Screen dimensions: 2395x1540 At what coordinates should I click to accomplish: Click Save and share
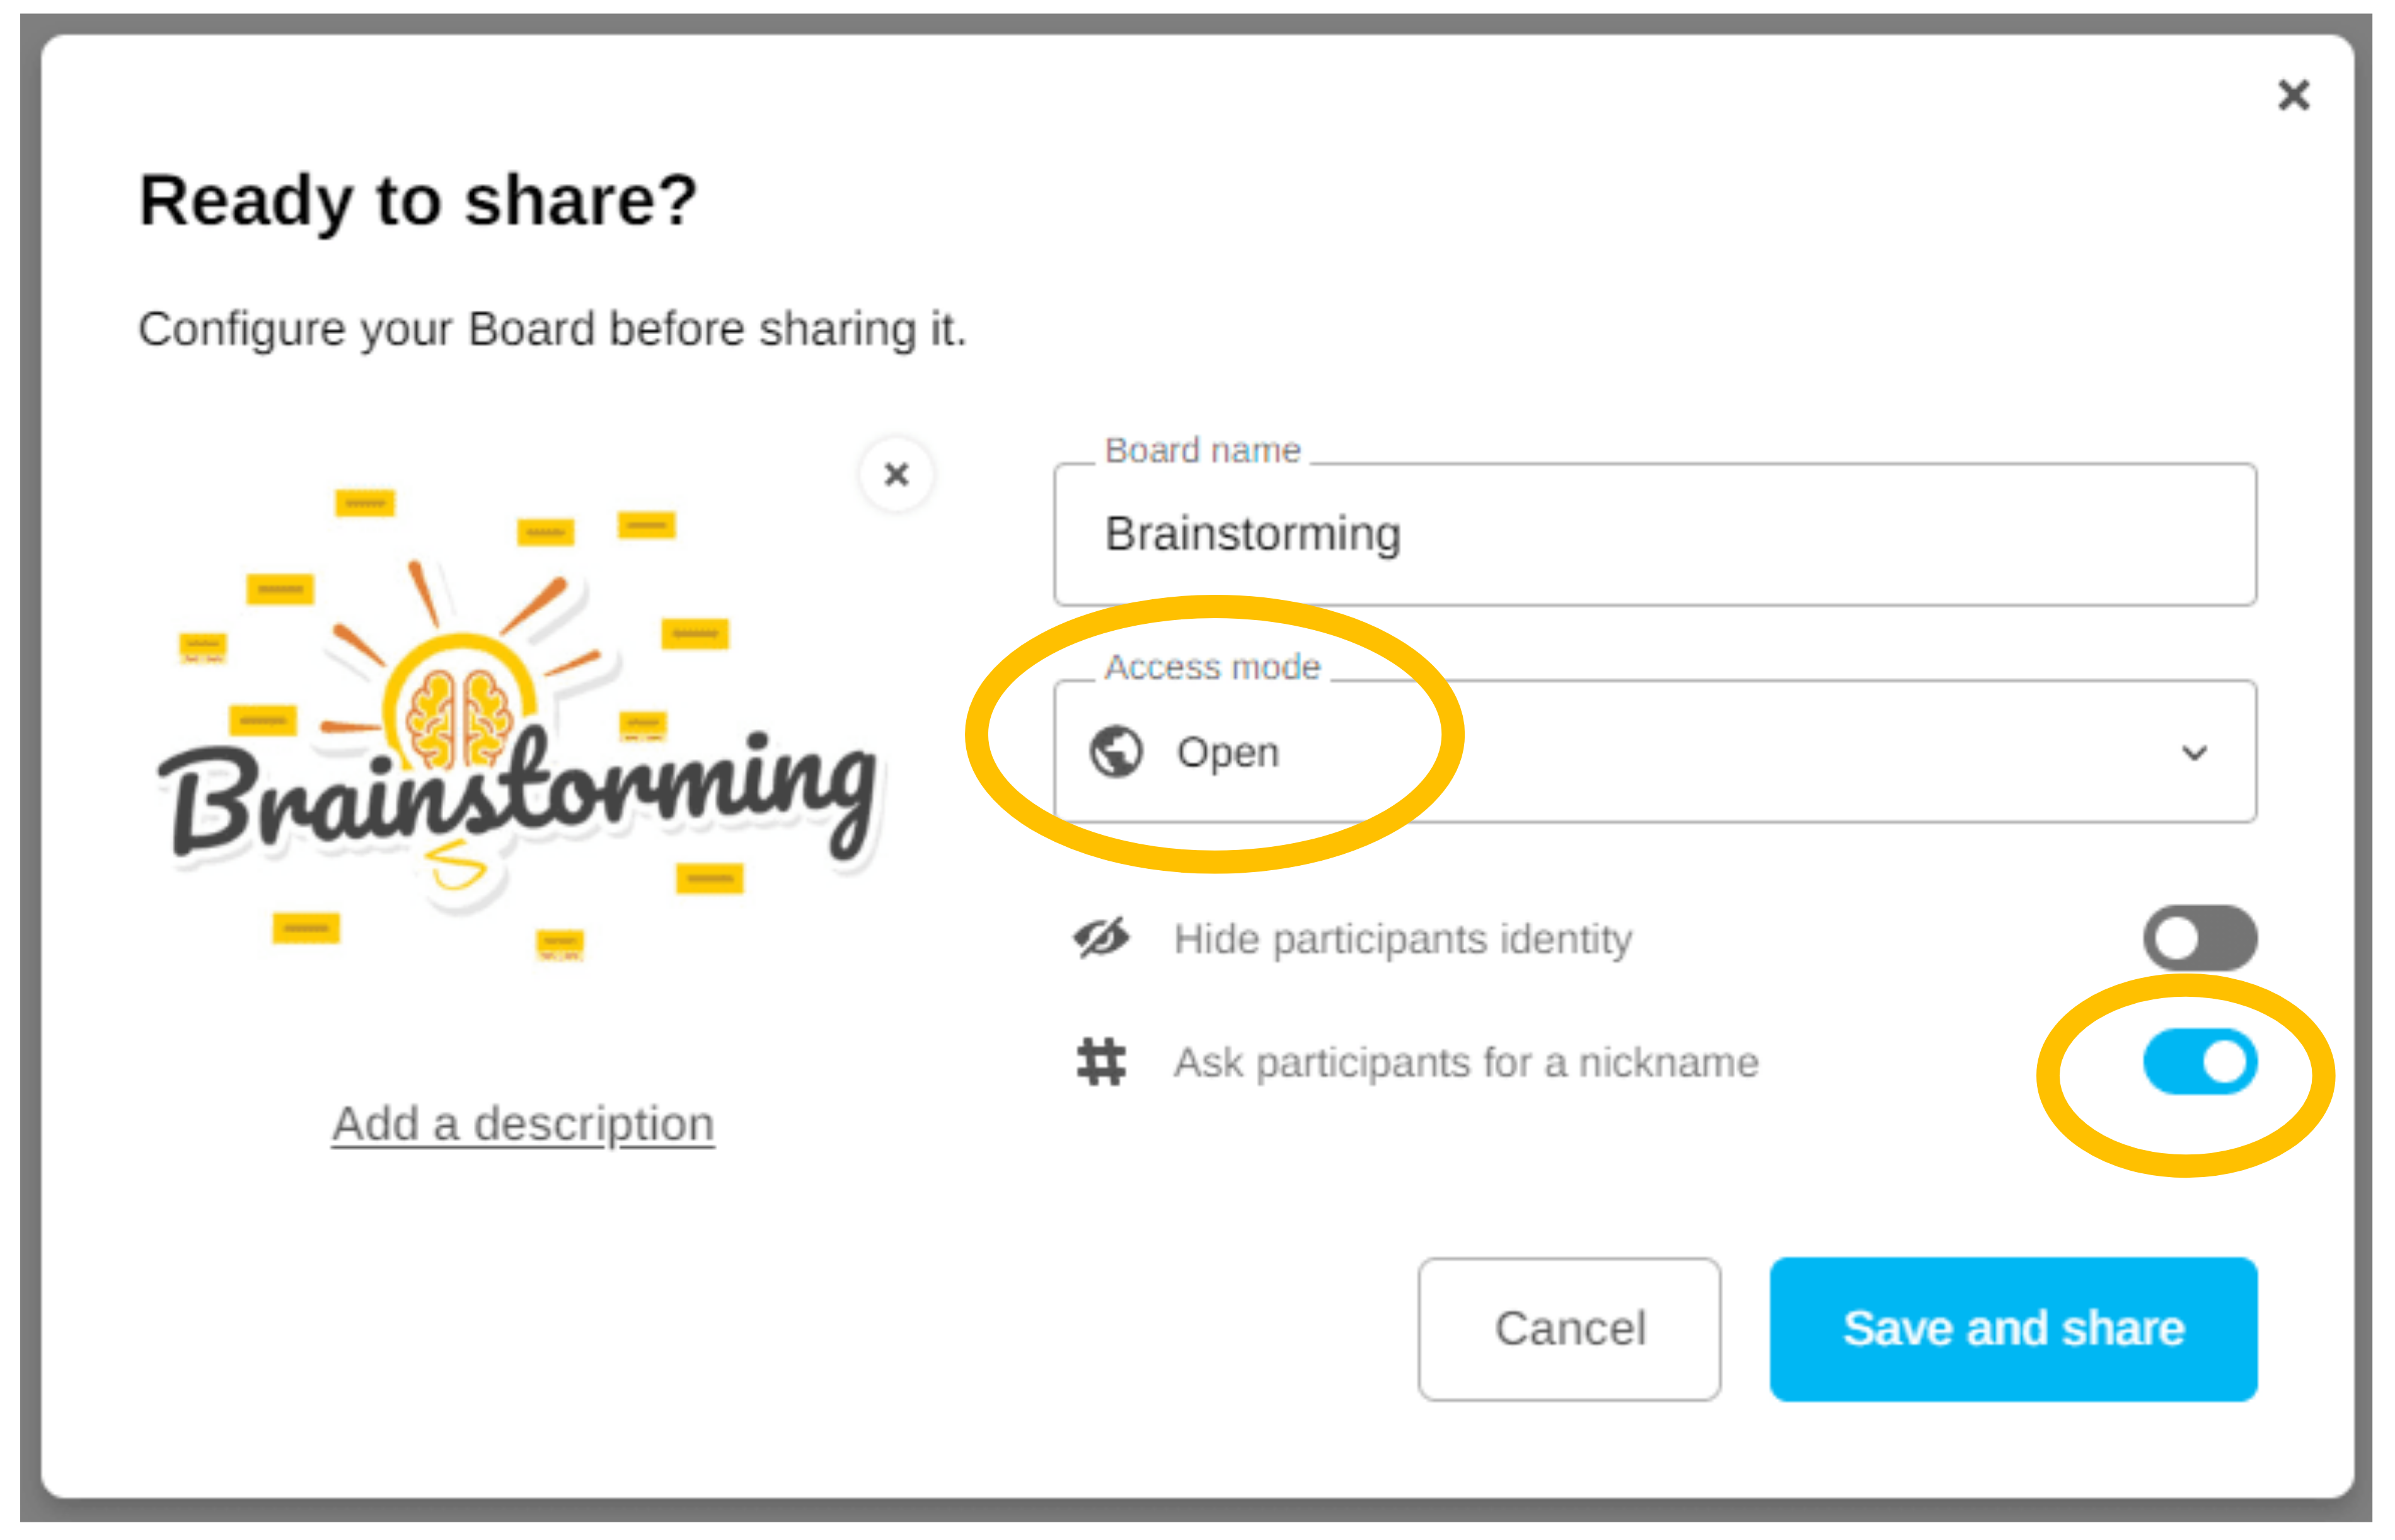[x=2012, y=1328]
